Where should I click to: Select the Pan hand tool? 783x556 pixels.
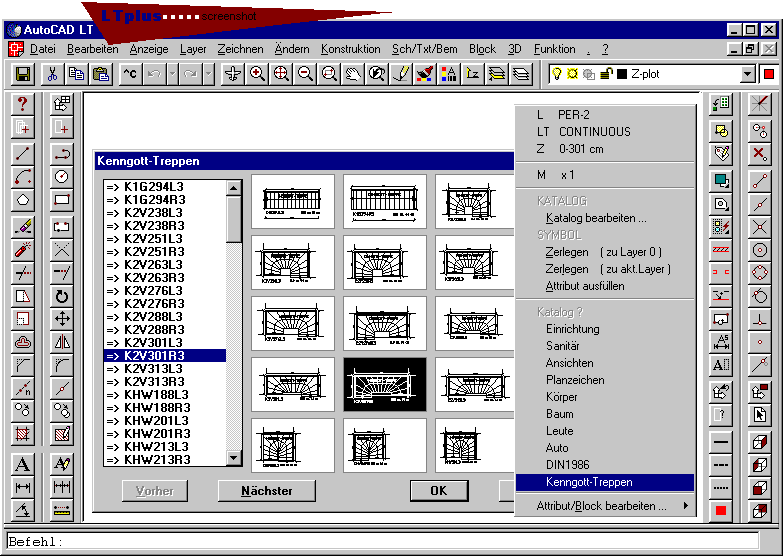click(353, 74)
